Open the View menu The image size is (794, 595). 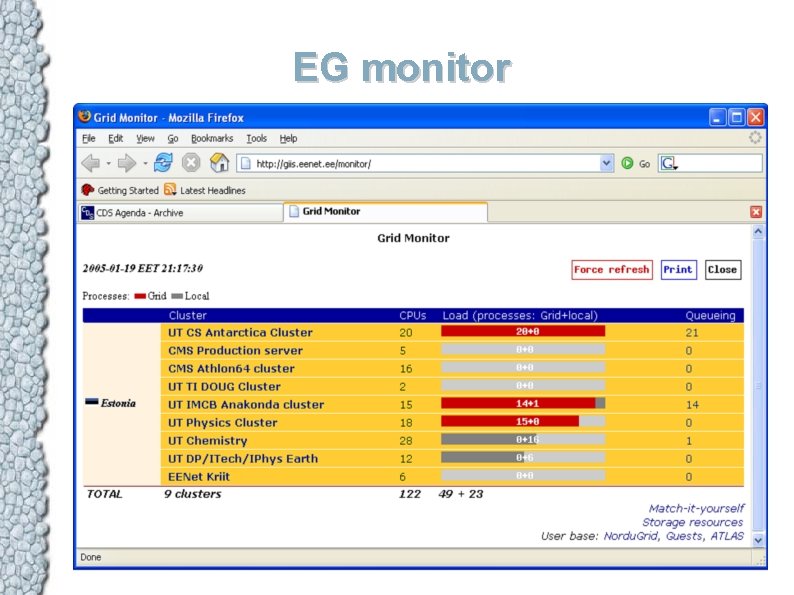(145, 138)
